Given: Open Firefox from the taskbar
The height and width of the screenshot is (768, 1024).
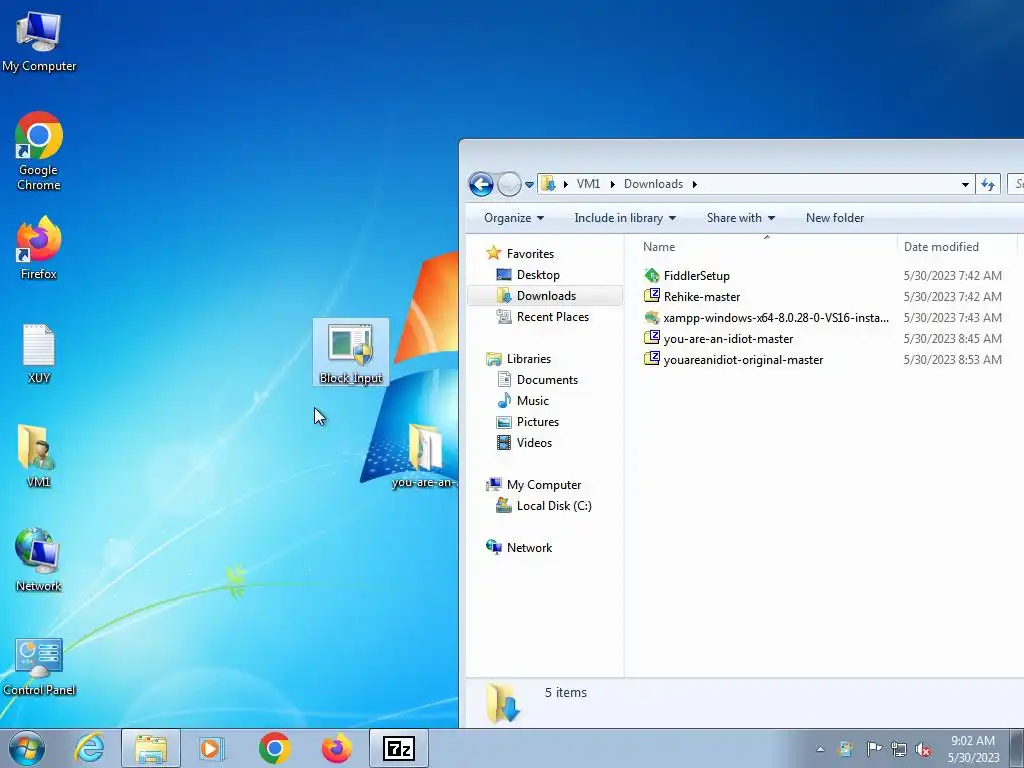Looking at the screenshot, I should [336, 748].
